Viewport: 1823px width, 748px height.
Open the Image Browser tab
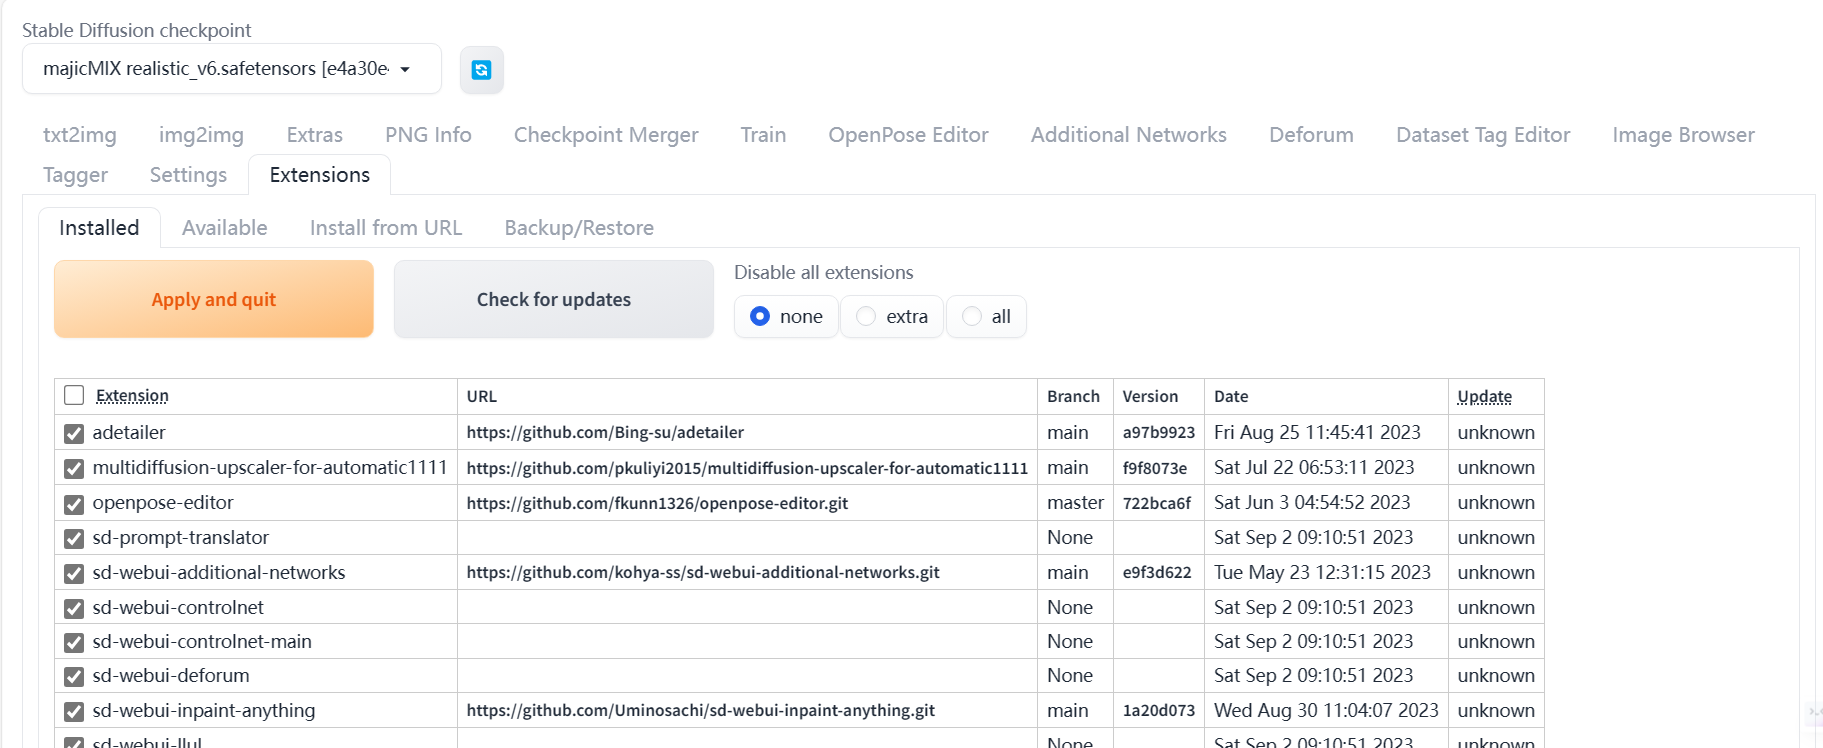pos(1683,135)
